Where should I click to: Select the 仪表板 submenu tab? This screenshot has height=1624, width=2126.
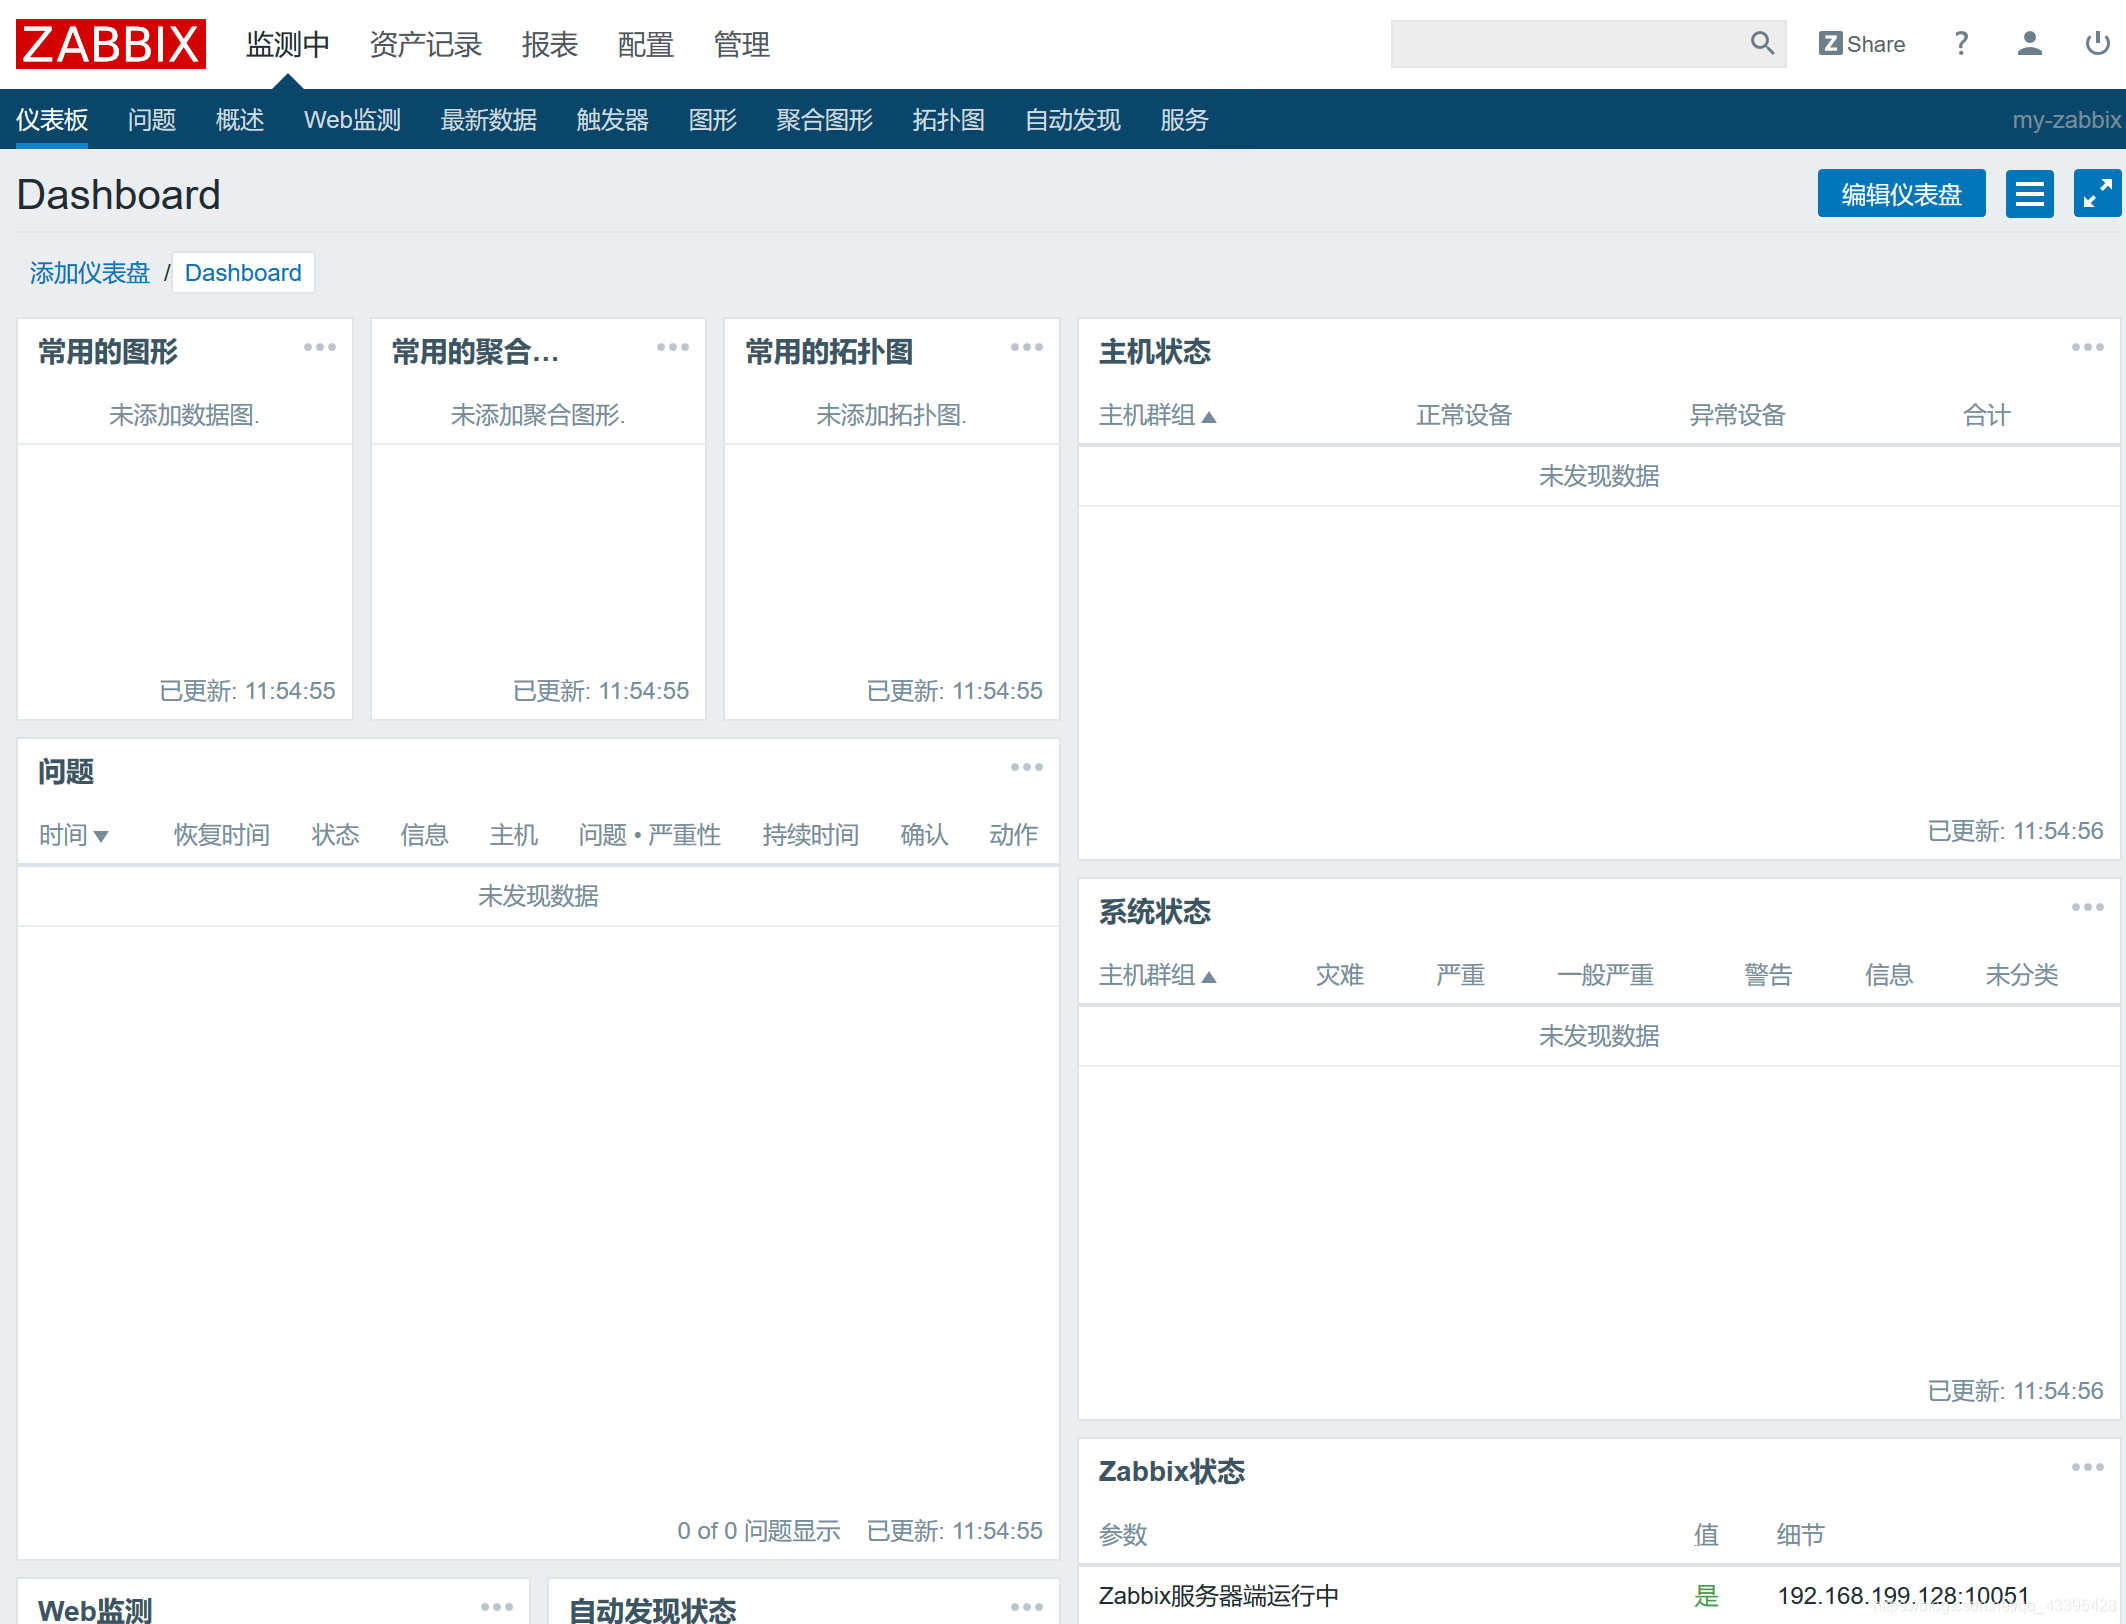coord(52,120)
